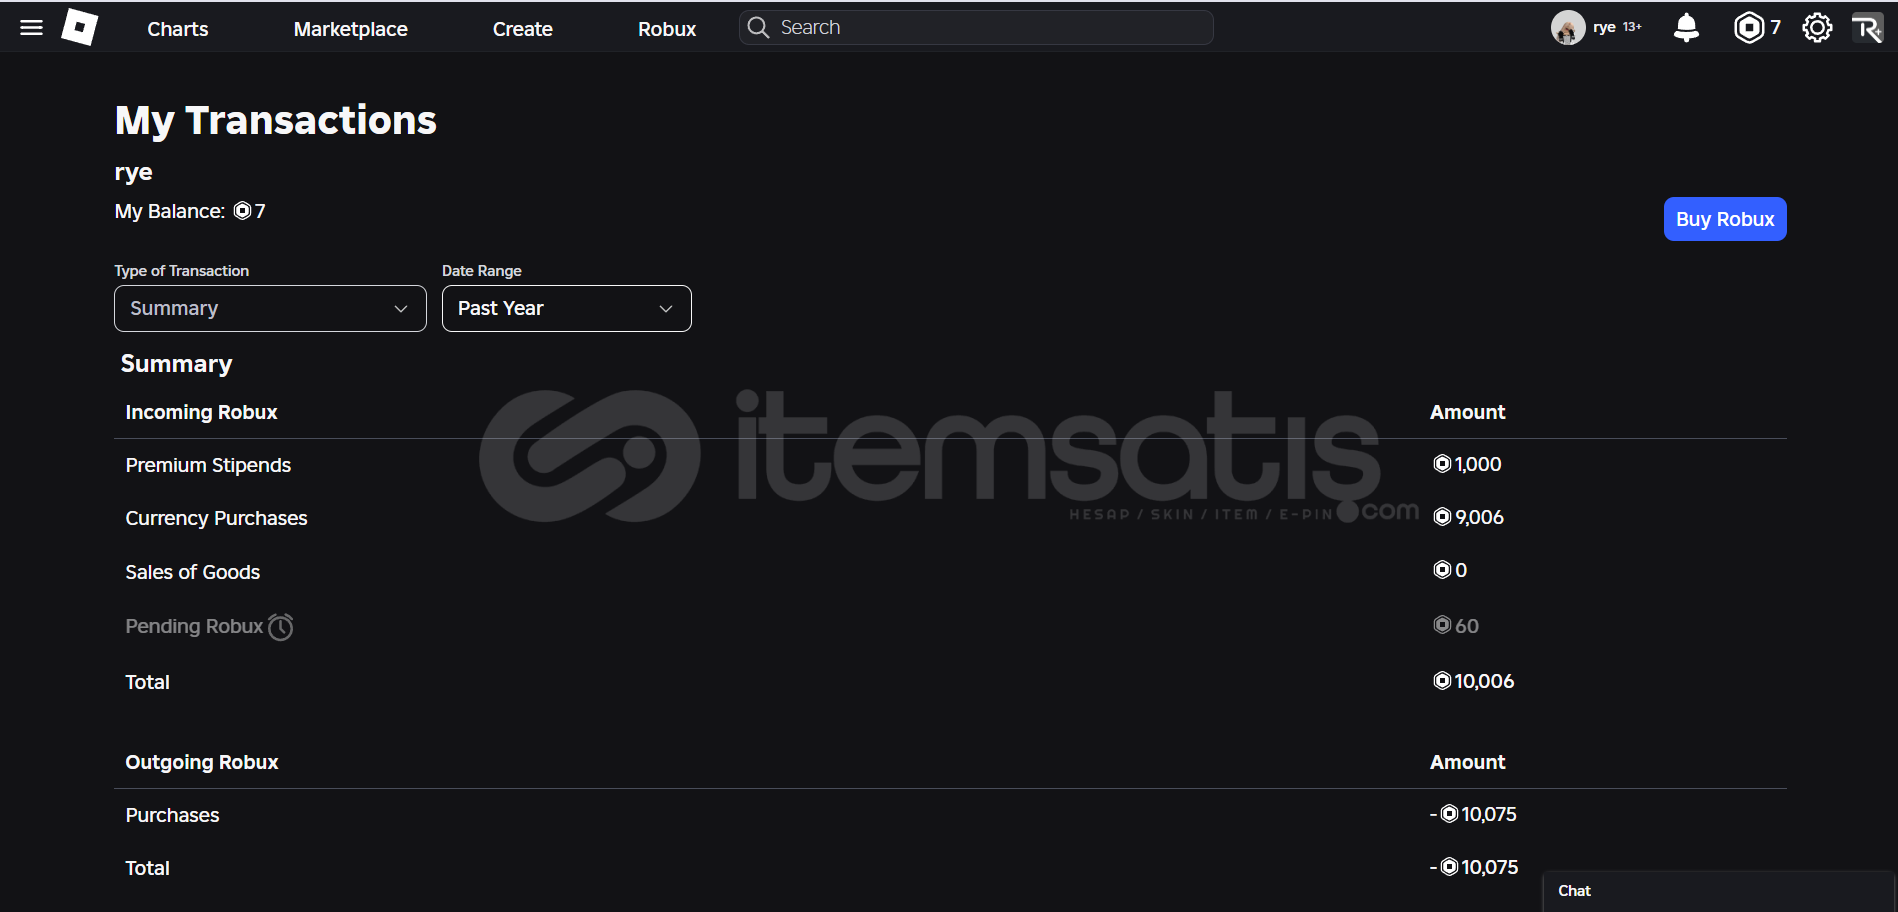This screenshot has width=1898, height=912.
Task: Open the hamburger navigation menu
Action: point(31,27)
